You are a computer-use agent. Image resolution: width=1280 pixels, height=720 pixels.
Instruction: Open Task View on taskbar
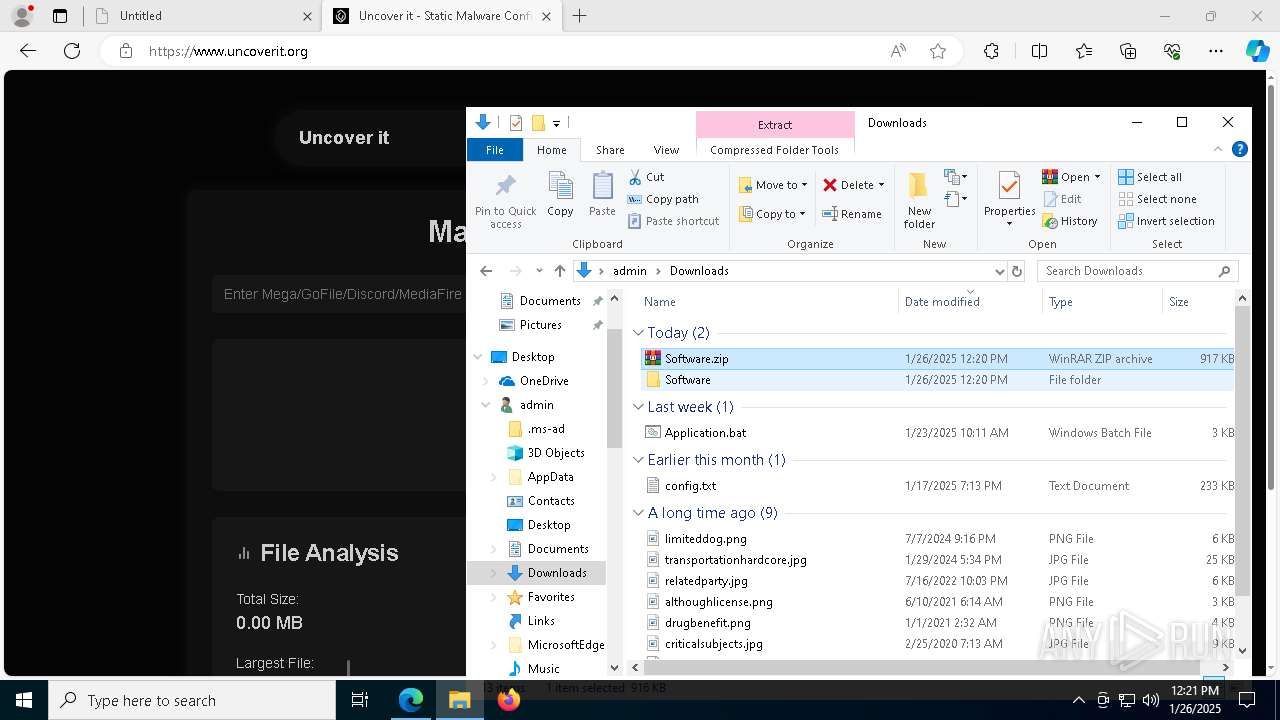click(x=361, y=700)
